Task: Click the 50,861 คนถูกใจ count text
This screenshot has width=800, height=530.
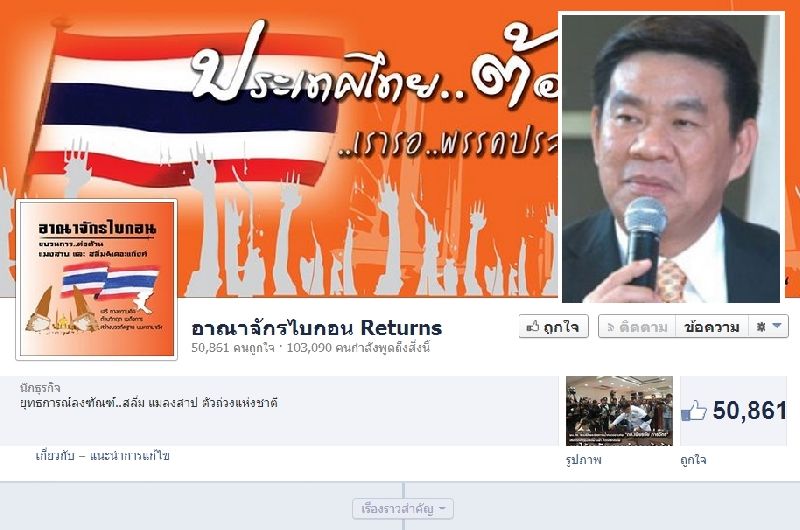Action: click(x=233, y=348)
